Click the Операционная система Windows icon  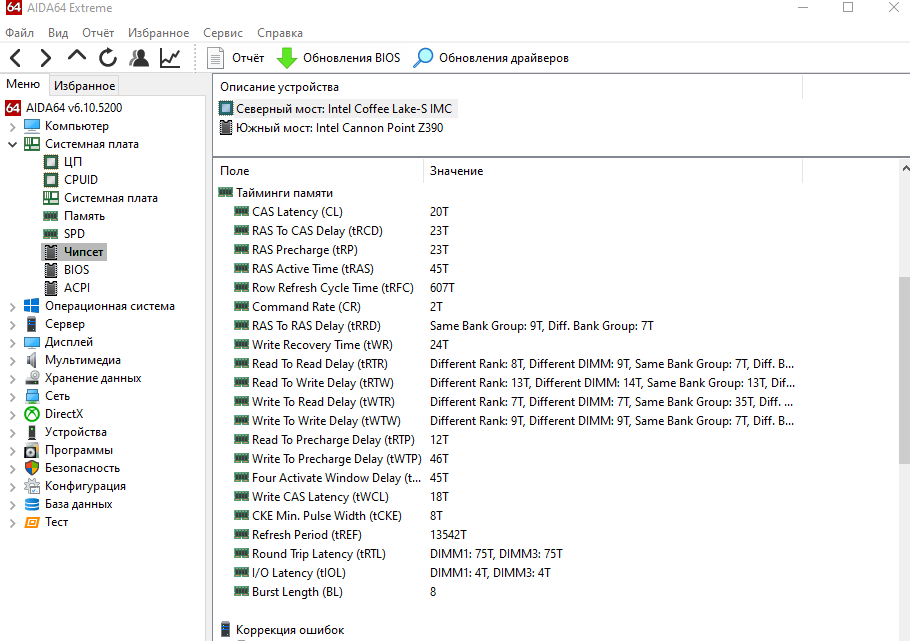click(32, 306)
